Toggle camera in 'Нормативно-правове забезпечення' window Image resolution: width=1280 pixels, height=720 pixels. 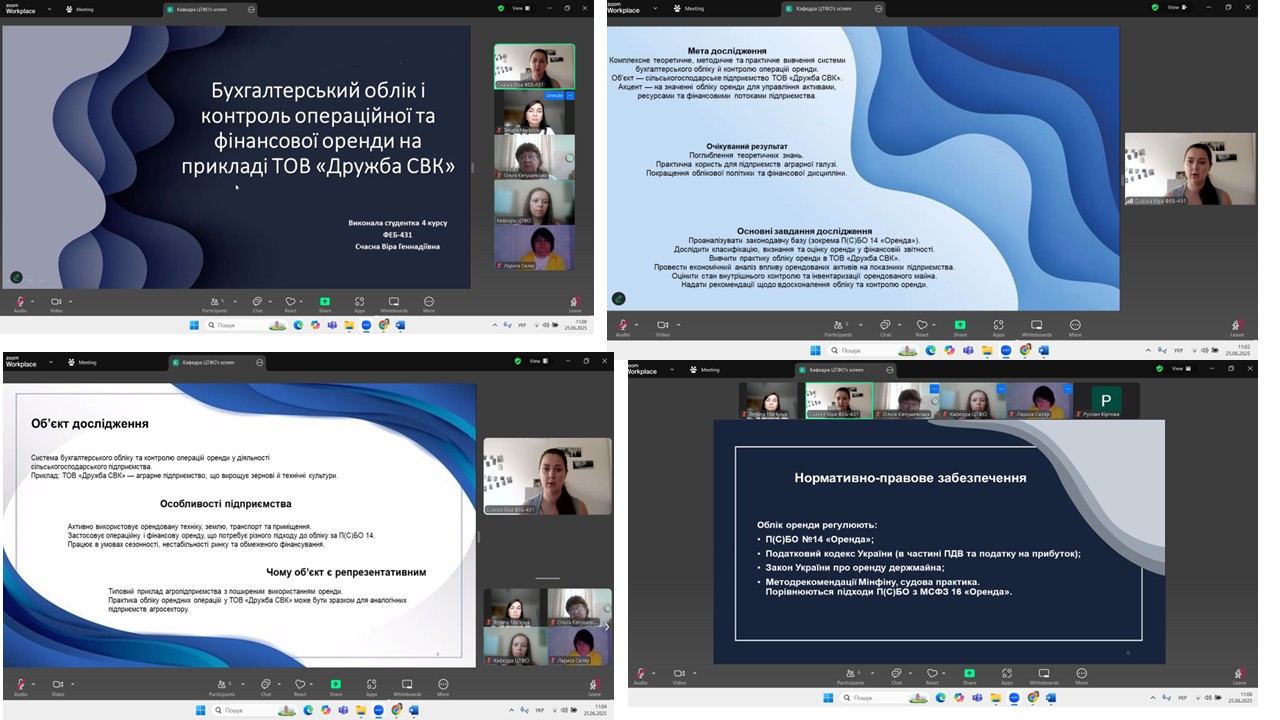pos(680,674)
